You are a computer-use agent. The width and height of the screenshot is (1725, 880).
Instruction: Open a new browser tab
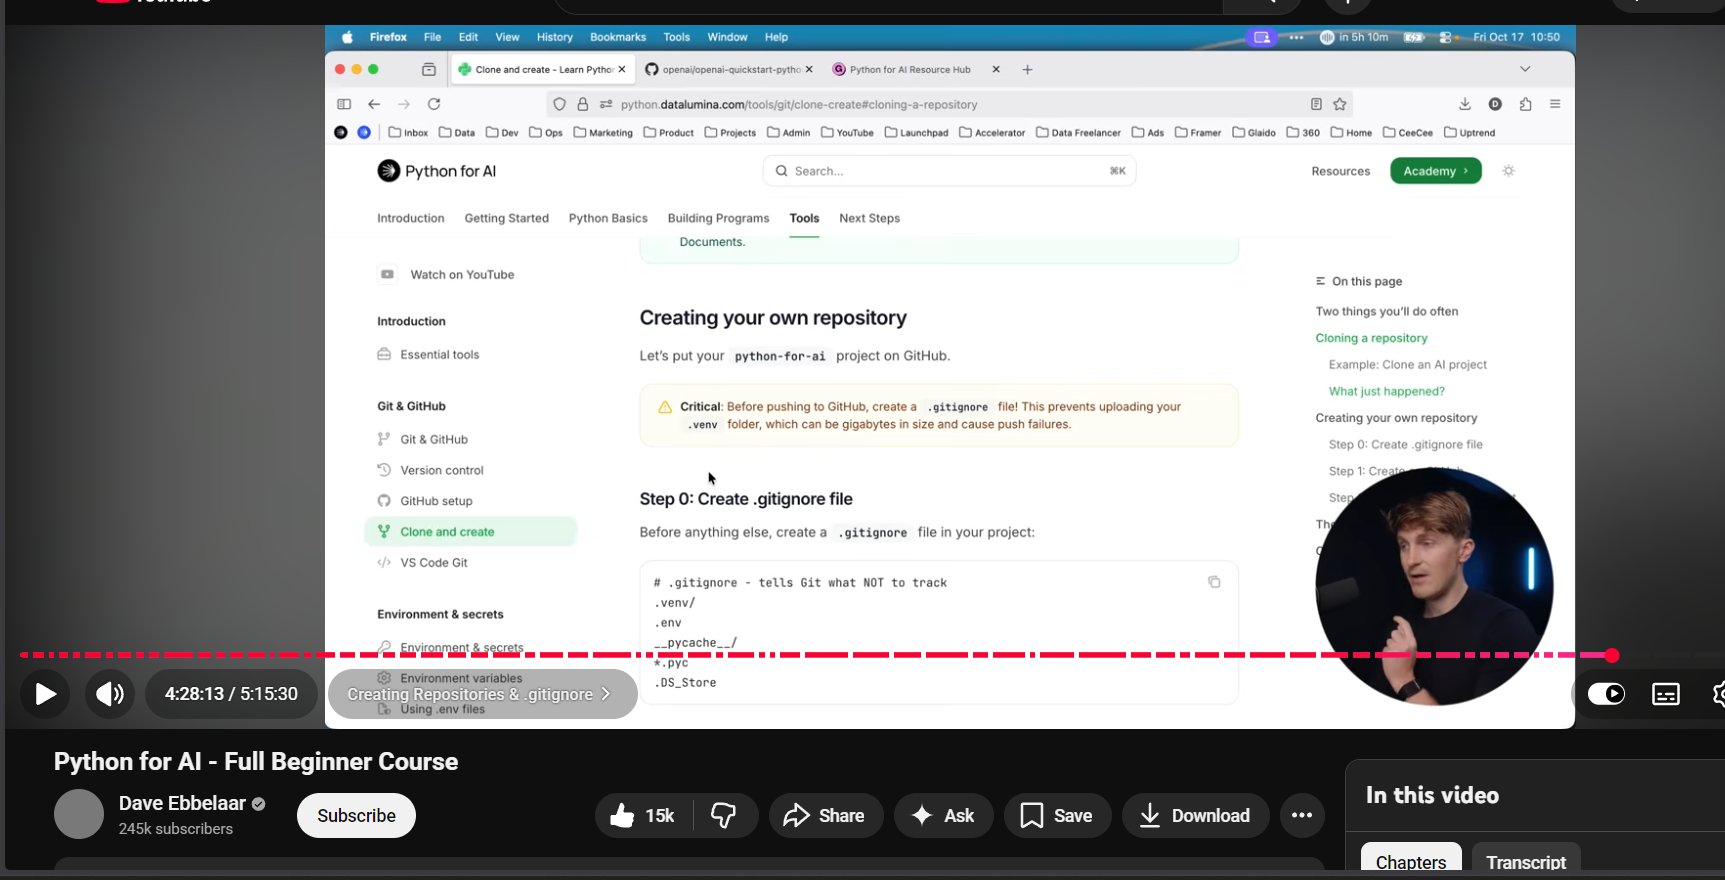pyautogui.click(x=1027, y=69)
